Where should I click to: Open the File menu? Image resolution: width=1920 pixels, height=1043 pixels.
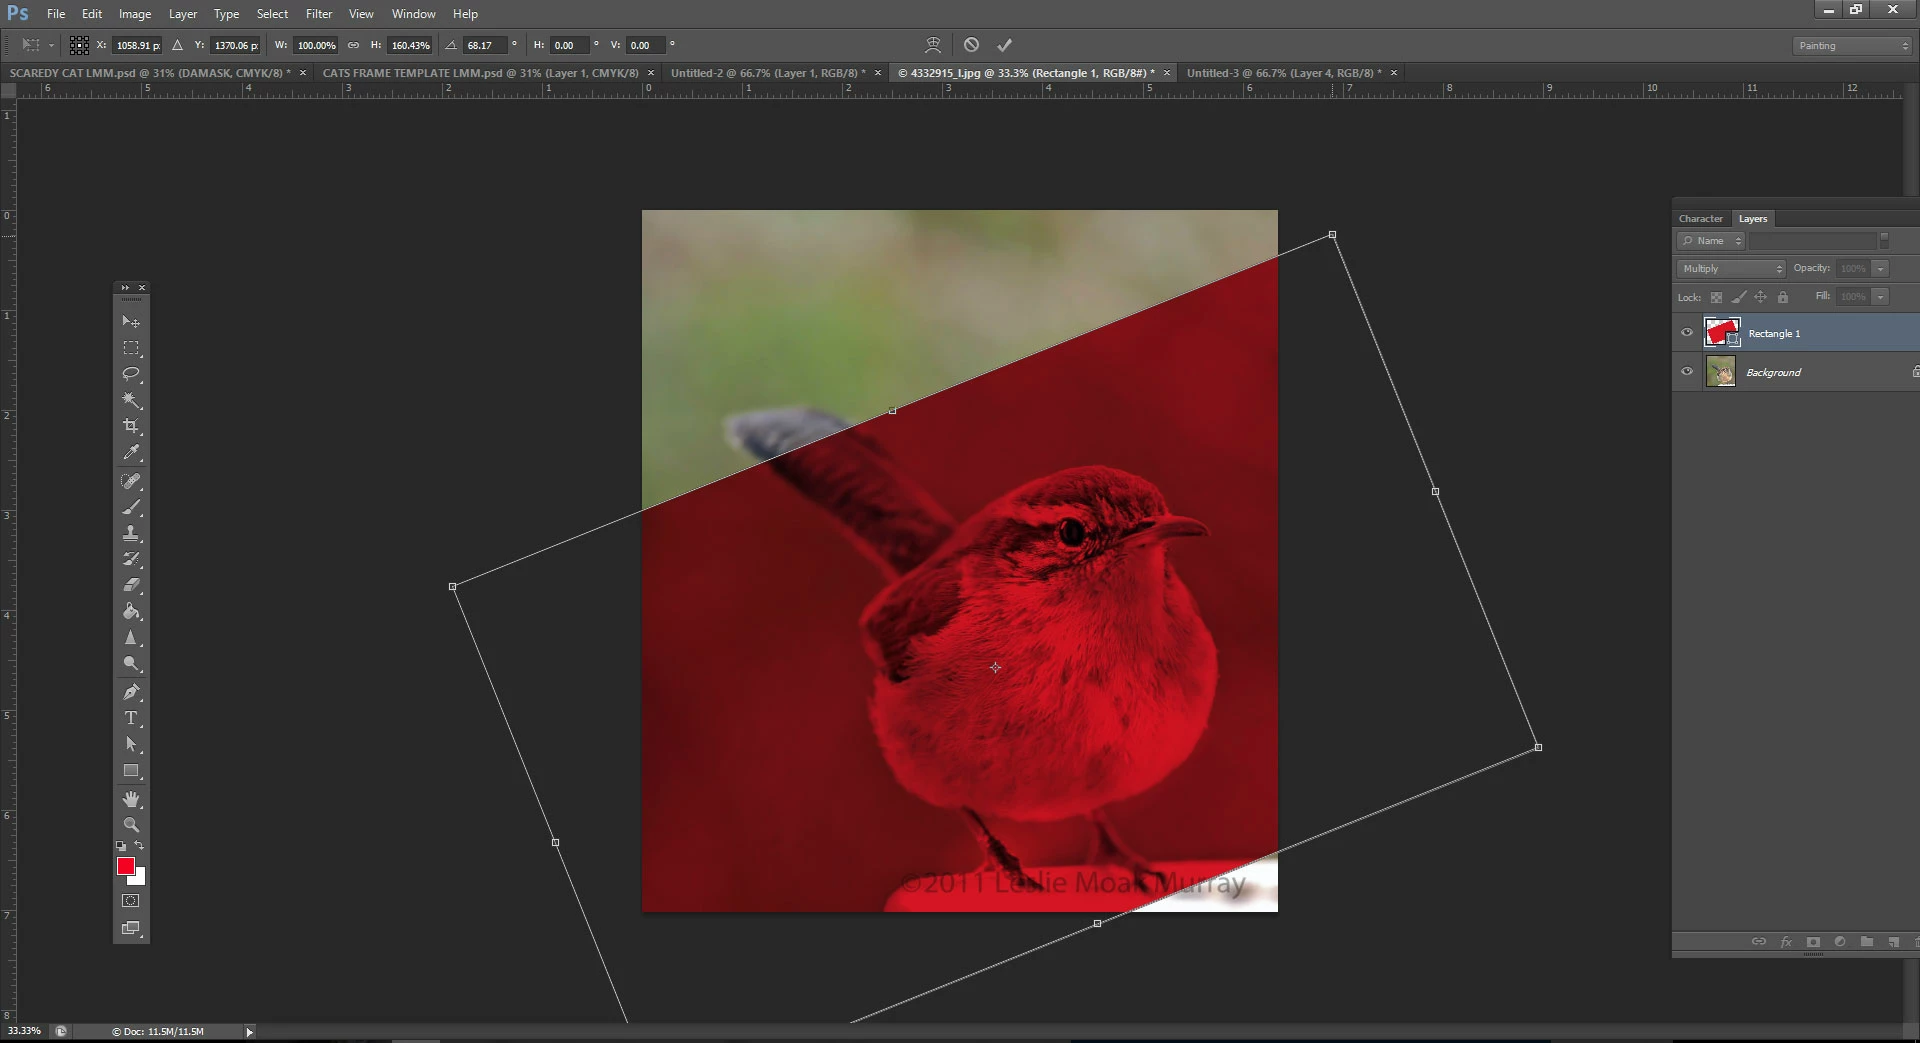[x=56, y=14]
